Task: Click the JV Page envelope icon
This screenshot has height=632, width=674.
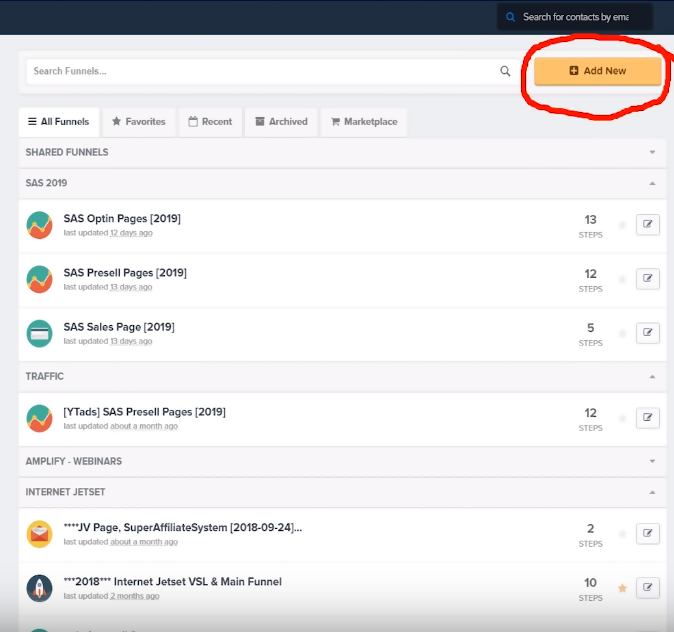Action: 40,534
